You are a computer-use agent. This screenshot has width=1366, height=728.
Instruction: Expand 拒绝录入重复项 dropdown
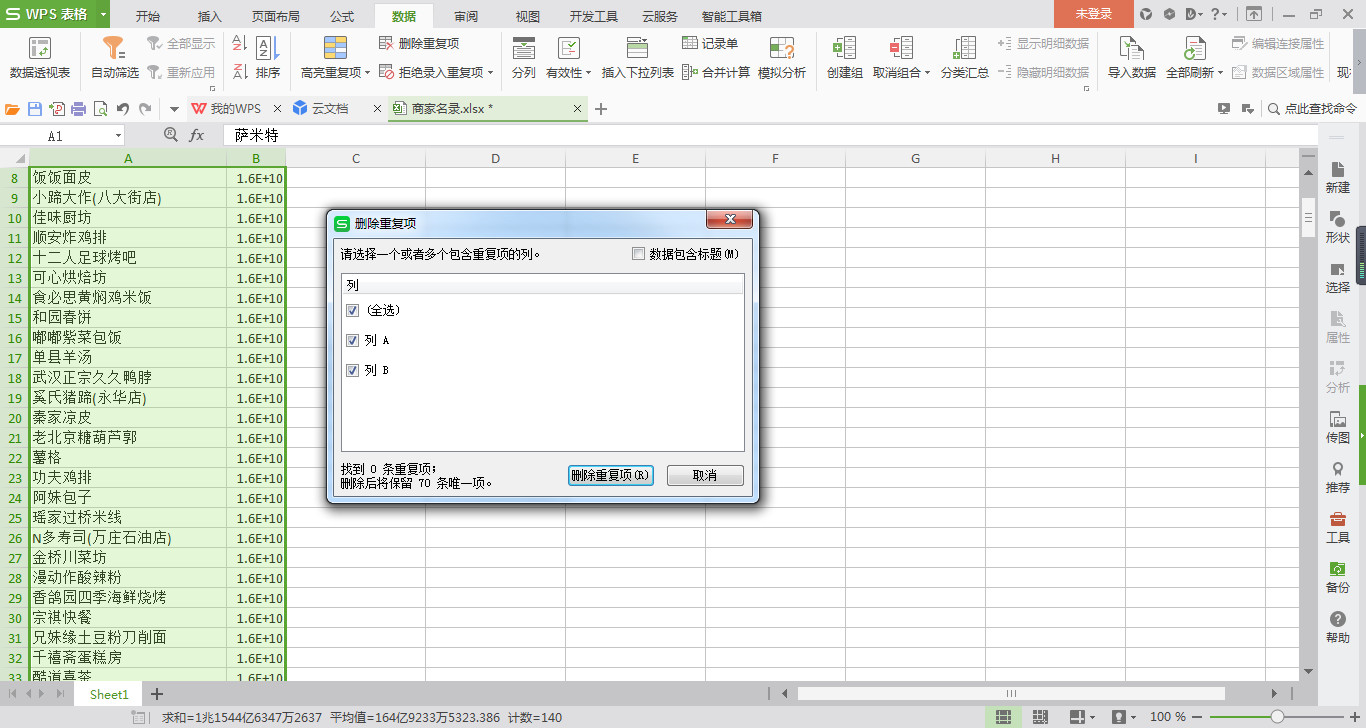[490, 73]
